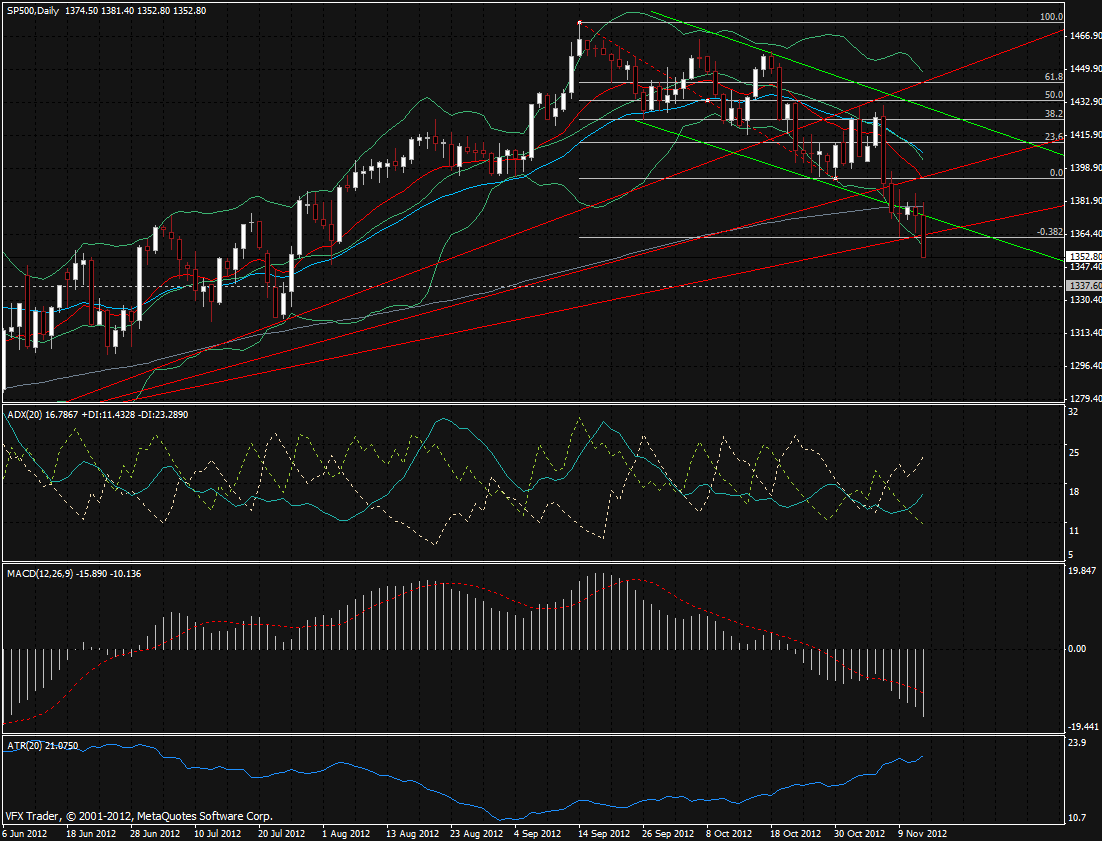1102x841 pixels.
Task: Click the 6 Jun 2012 date label
Action: point(24,832)
